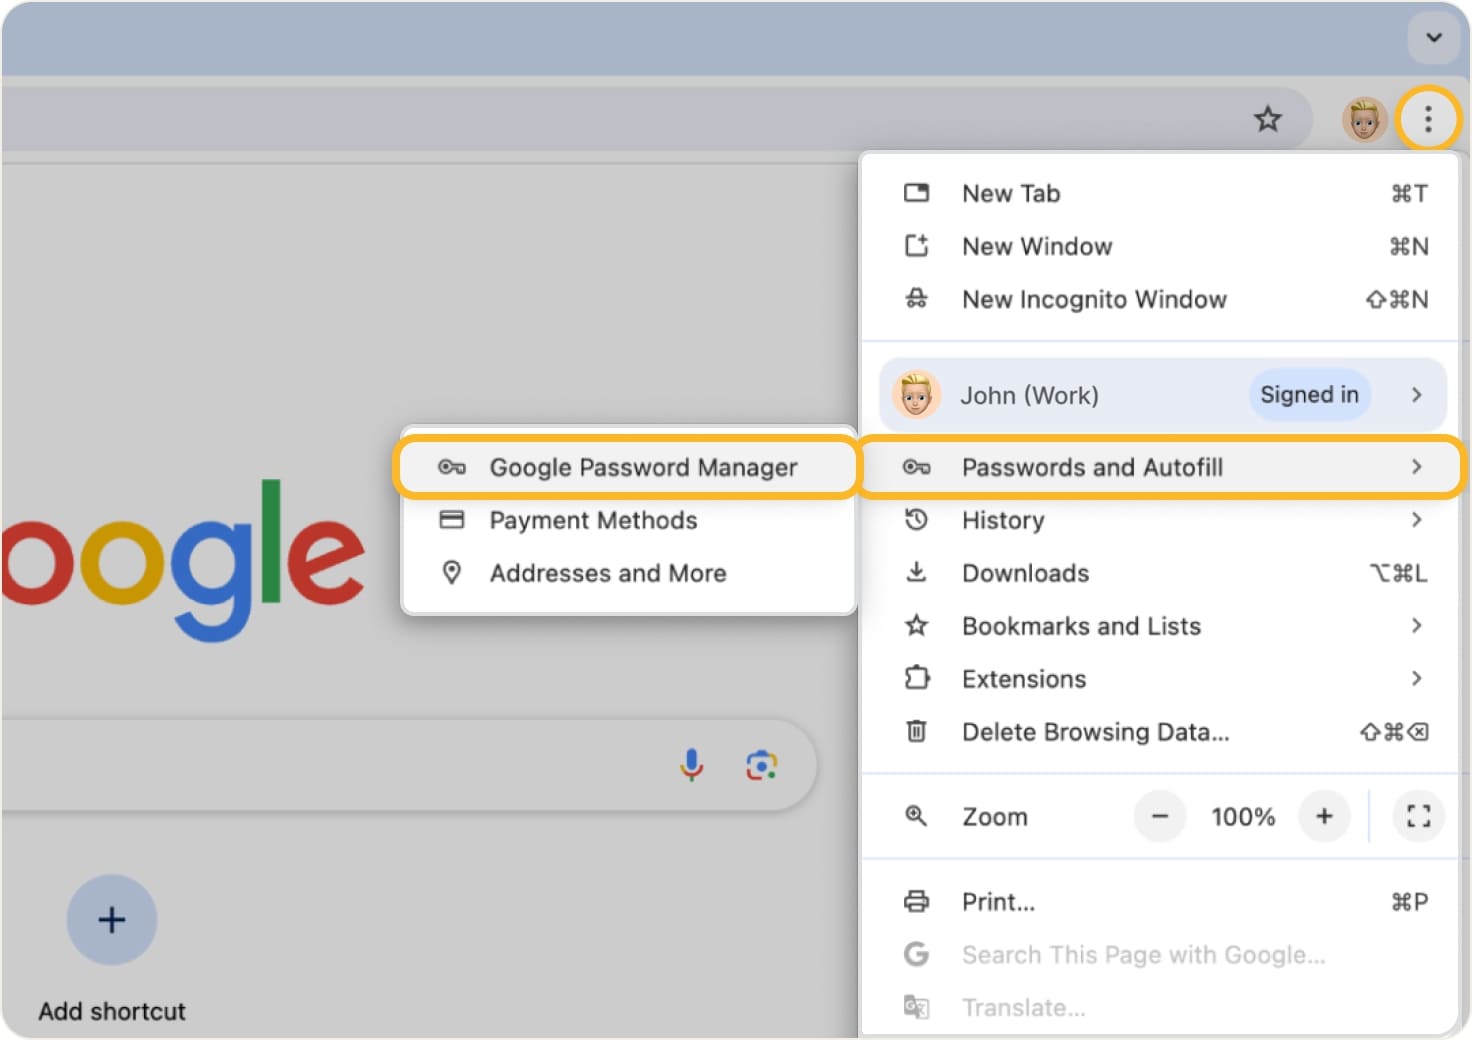Viewport: 1472px width, 1040px height.
Task: Open Google Lens camera search
Action: (762, 765)
